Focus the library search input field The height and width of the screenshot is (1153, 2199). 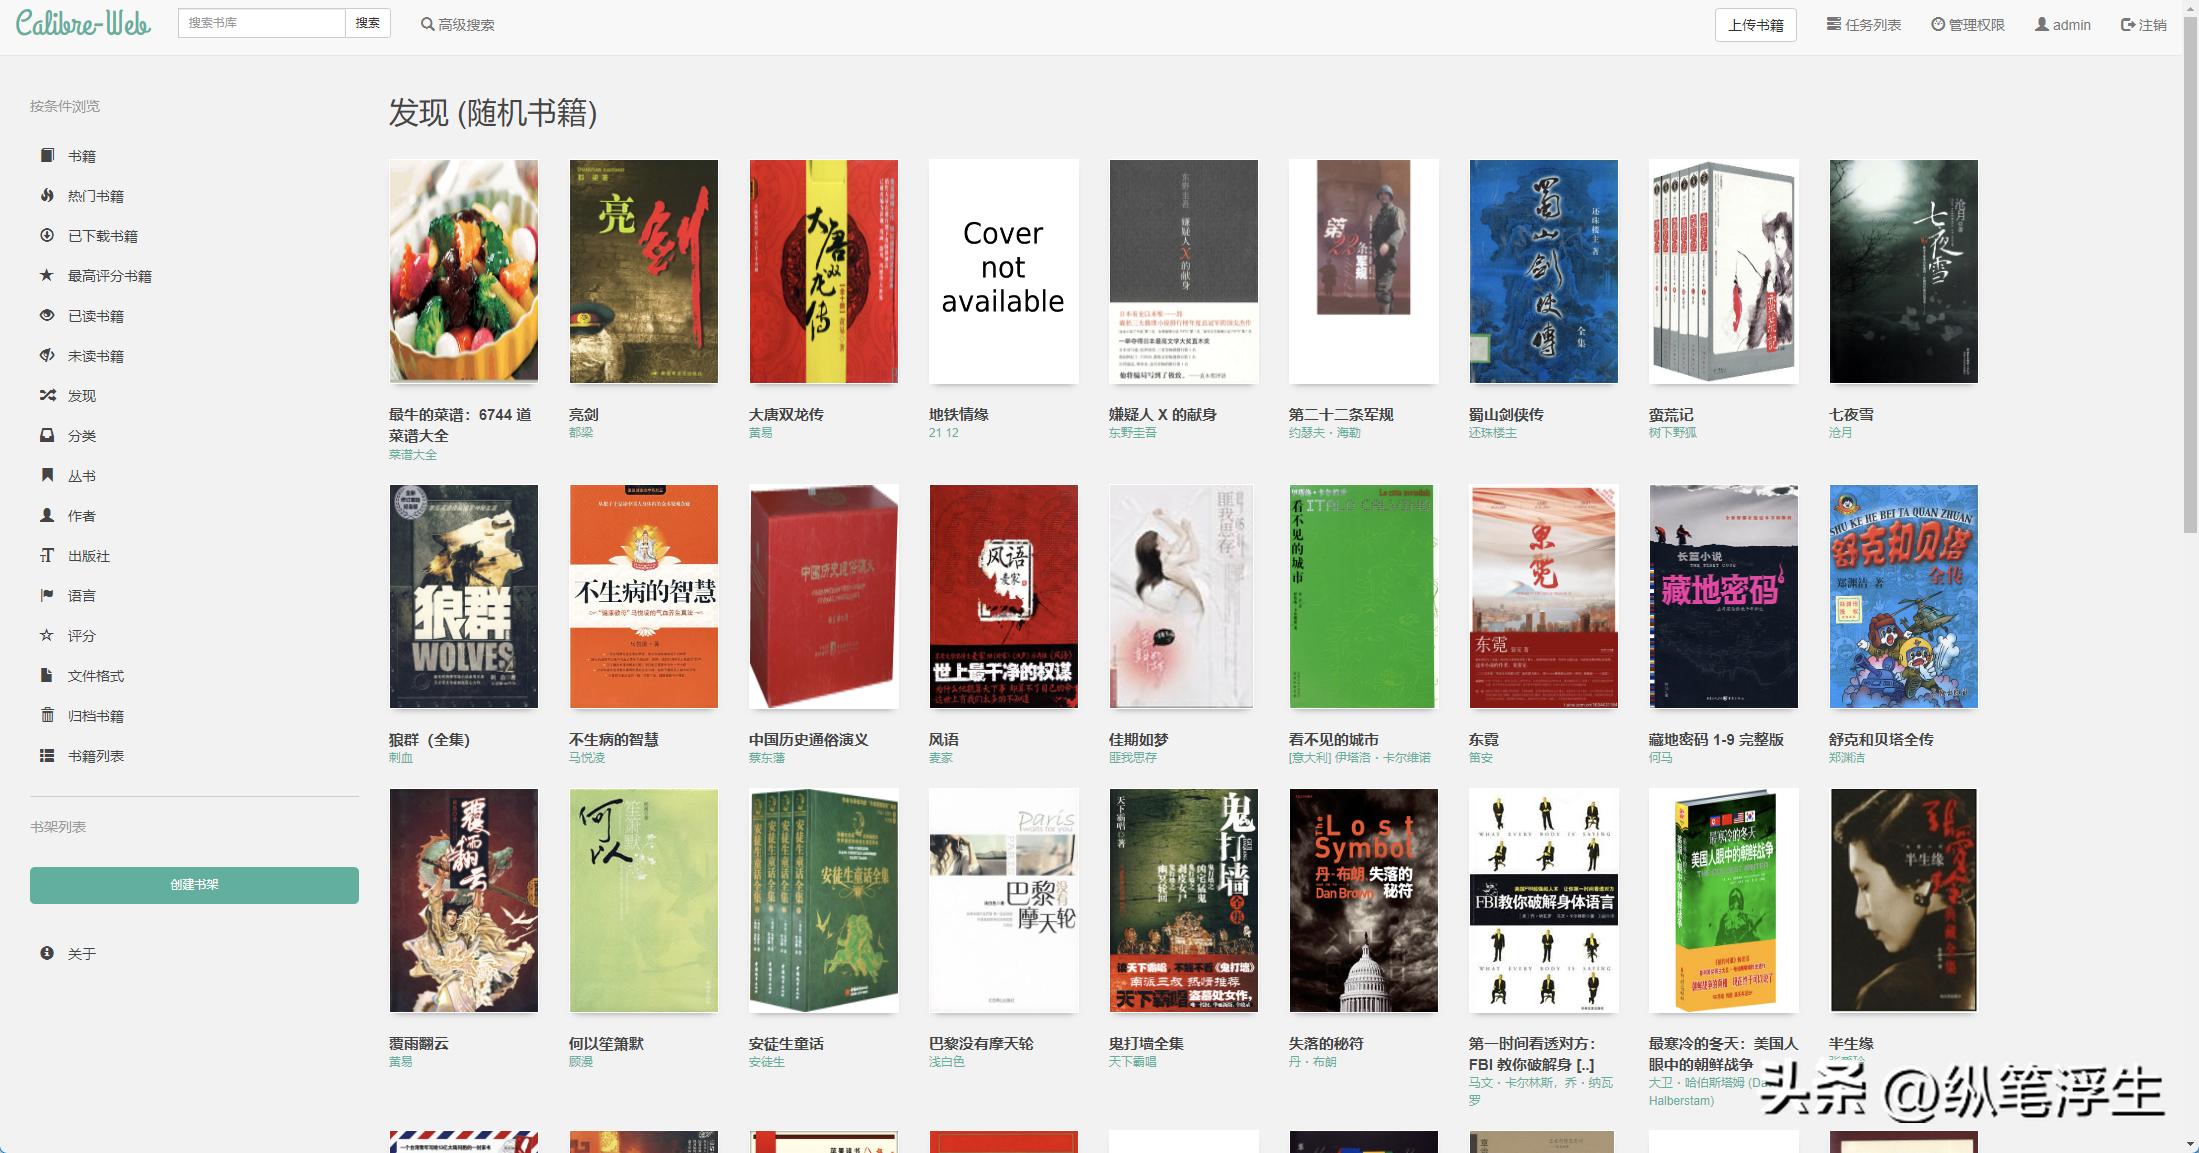(x=261, y=23)
